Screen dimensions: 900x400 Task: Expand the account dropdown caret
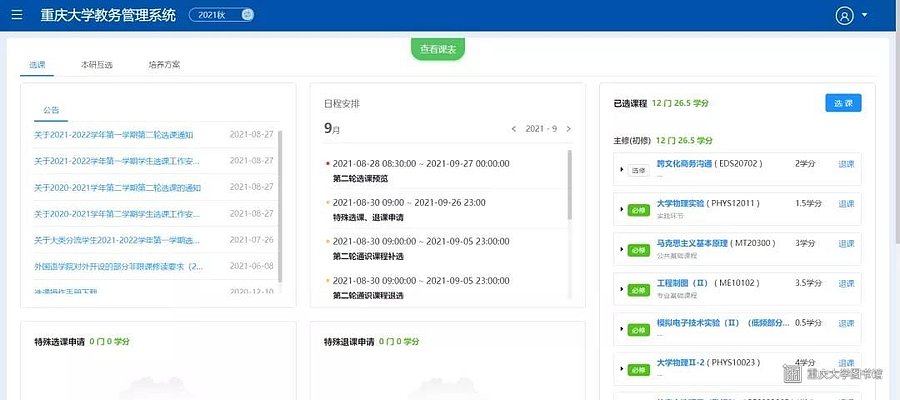865,15
